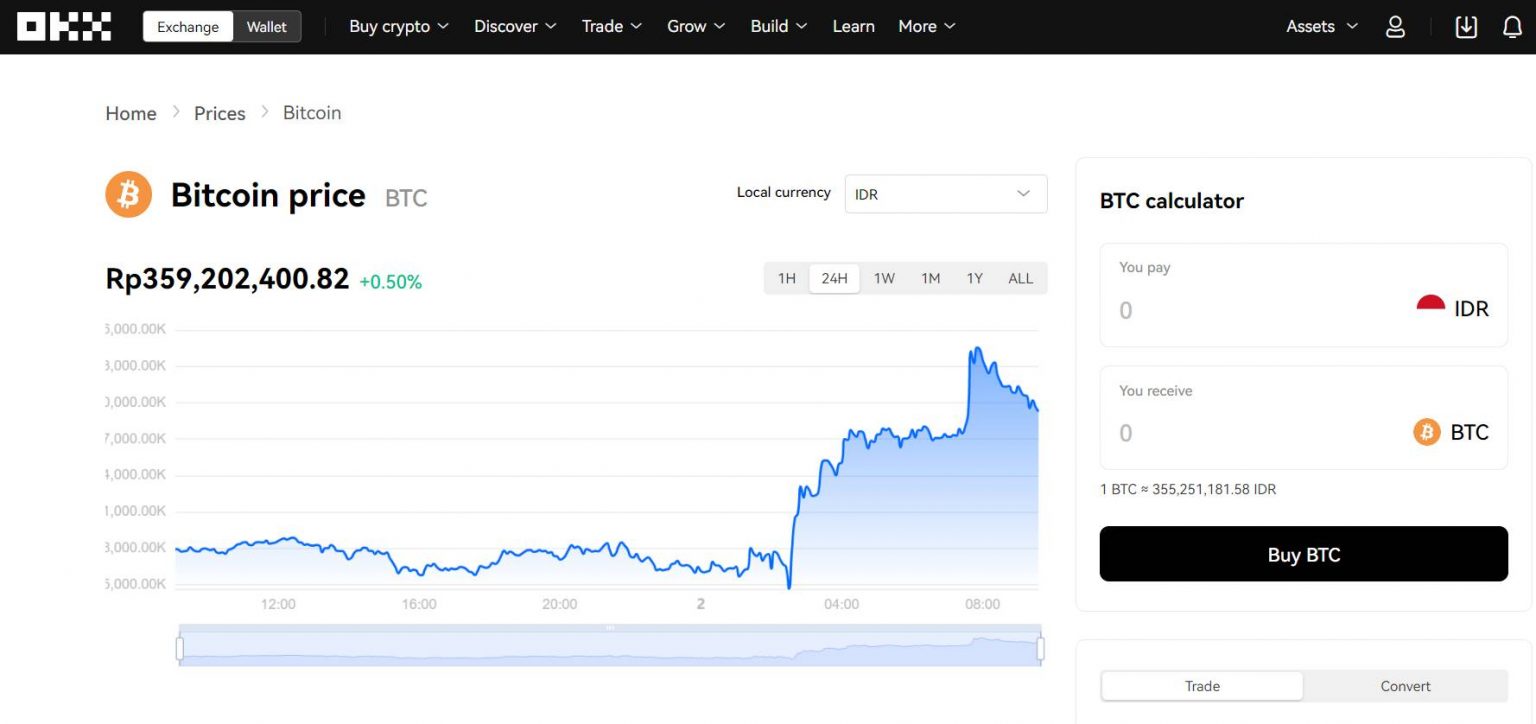The height and width of the screenshot is (724, 1536).
Task: Click the download app icon
Action: (x=1465, y=27)
